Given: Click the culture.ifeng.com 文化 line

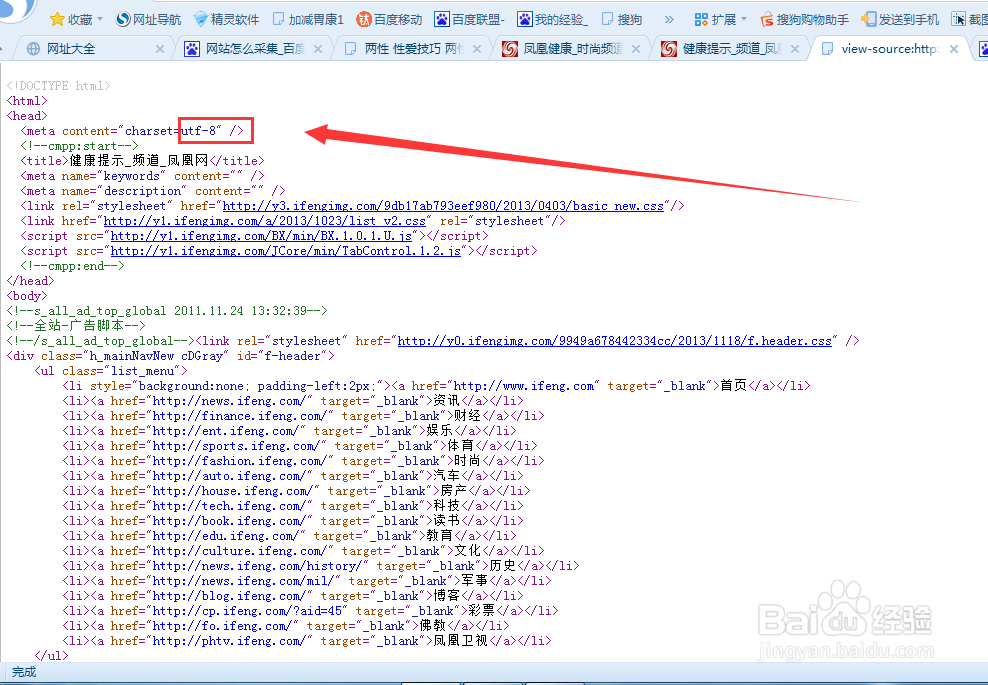Looking at the screenshot, I should click(x=304, y=551).
